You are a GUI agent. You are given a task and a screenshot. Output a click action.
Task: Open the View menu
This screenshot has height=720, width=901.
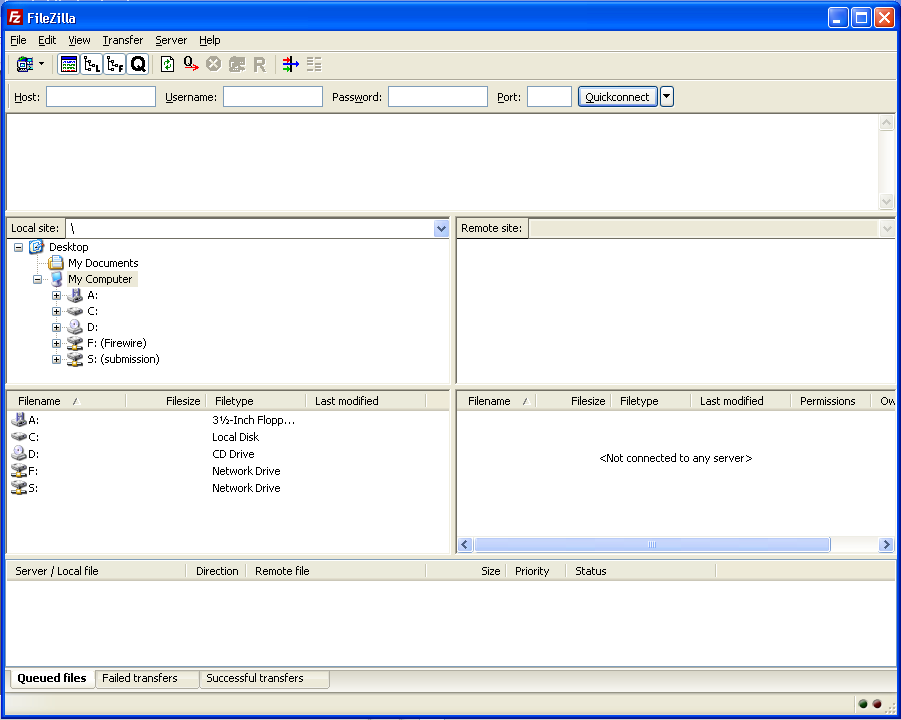pos(79,40)
